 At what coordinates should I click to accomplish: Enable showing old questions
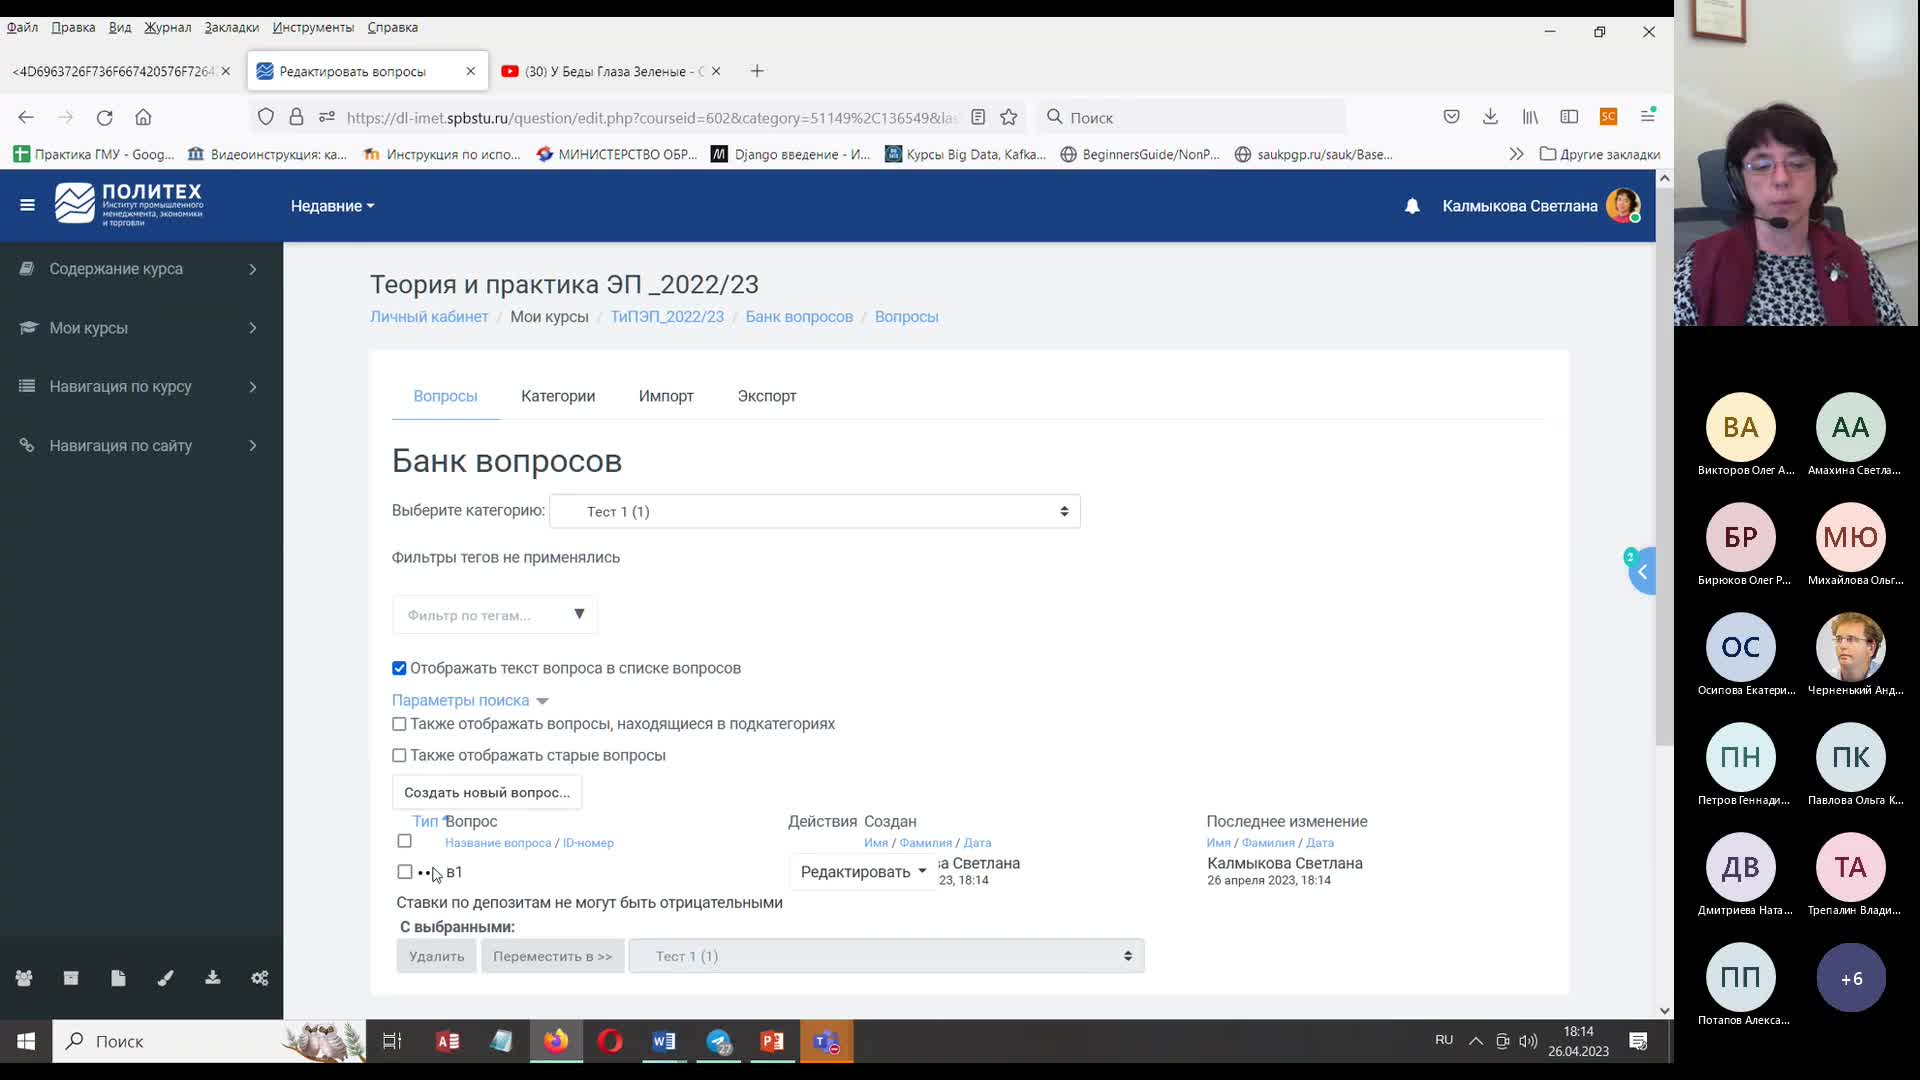(x=399, y=755)
